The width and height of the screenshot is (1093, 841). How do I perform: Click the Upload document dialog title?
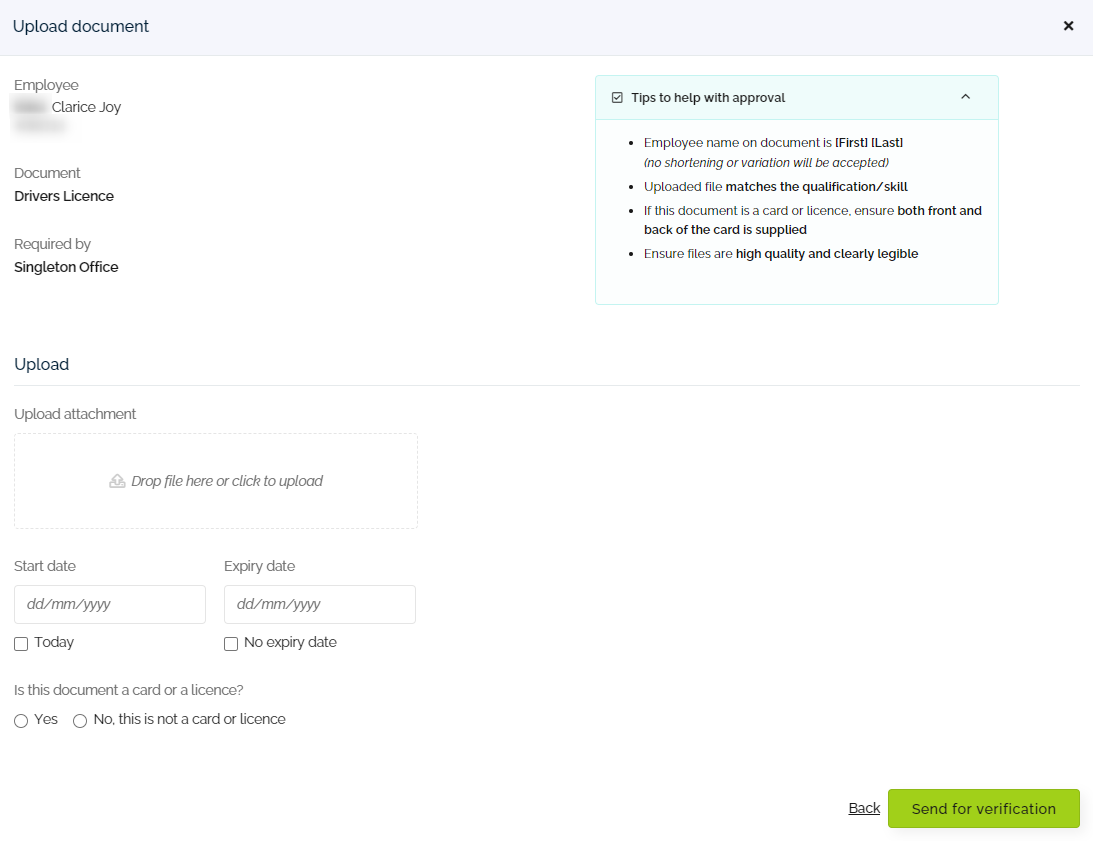[81, 27]
